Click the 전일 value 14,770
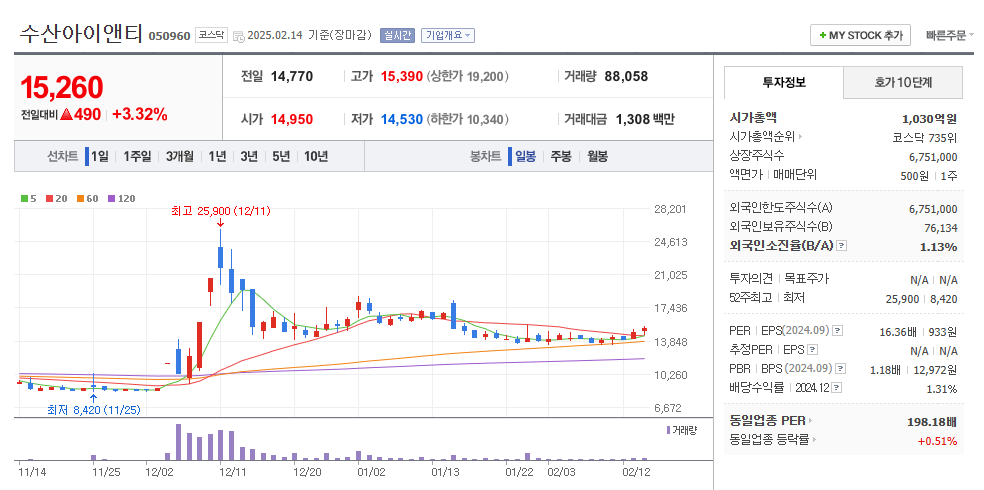This screenshot has height=490, width=984. click(292, 77)
